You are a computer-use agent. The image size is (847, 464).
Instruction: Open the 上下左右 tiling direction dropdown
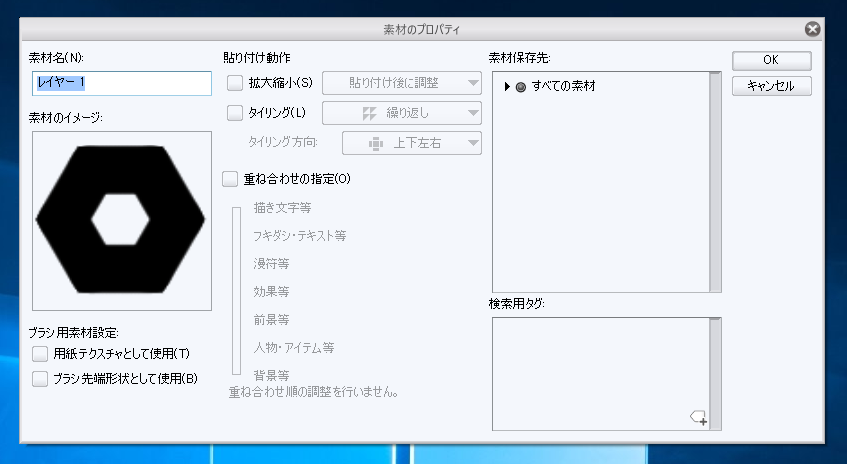[x=412, y=143]
